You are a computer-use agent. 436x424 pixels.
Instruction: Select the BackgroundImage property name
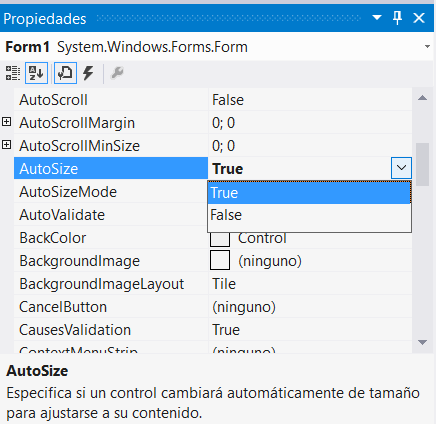(x=79, y=261)
